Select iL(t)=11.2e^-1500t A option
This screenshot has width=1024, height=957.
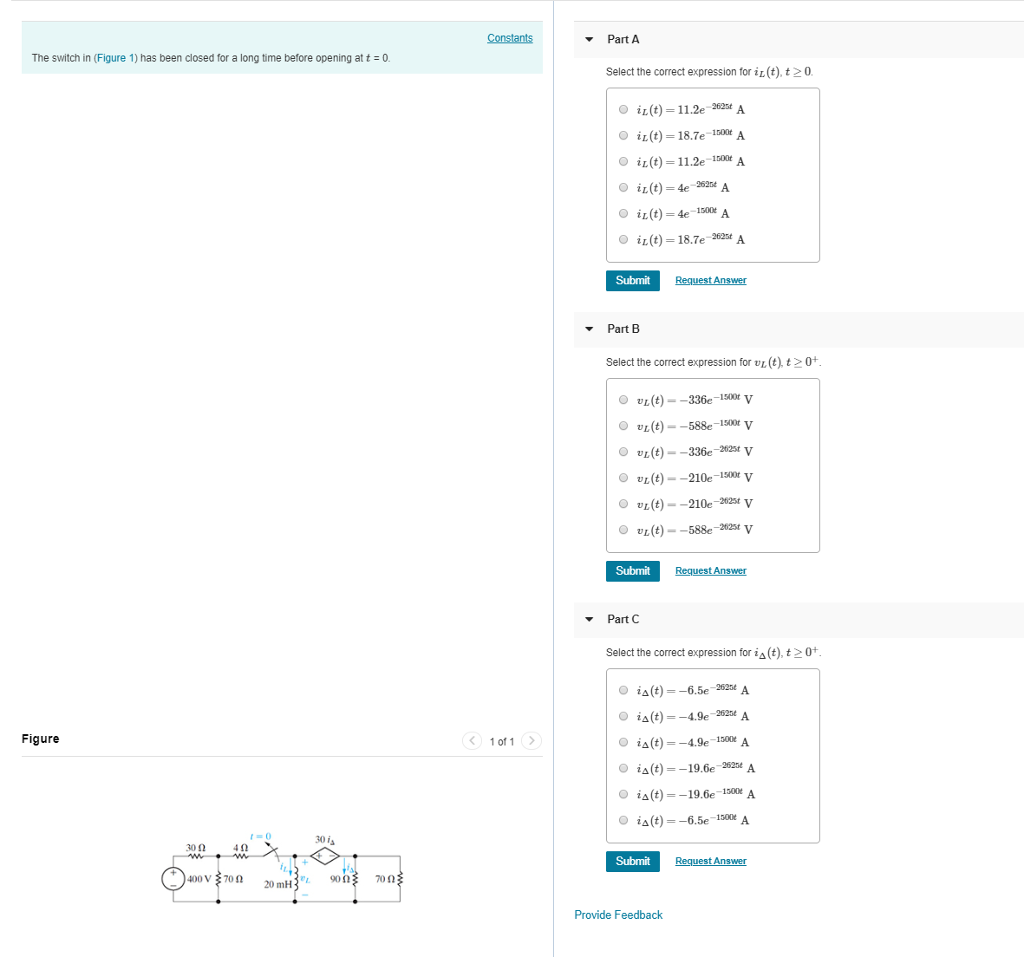pyautogui.click(x=623, y=161)
